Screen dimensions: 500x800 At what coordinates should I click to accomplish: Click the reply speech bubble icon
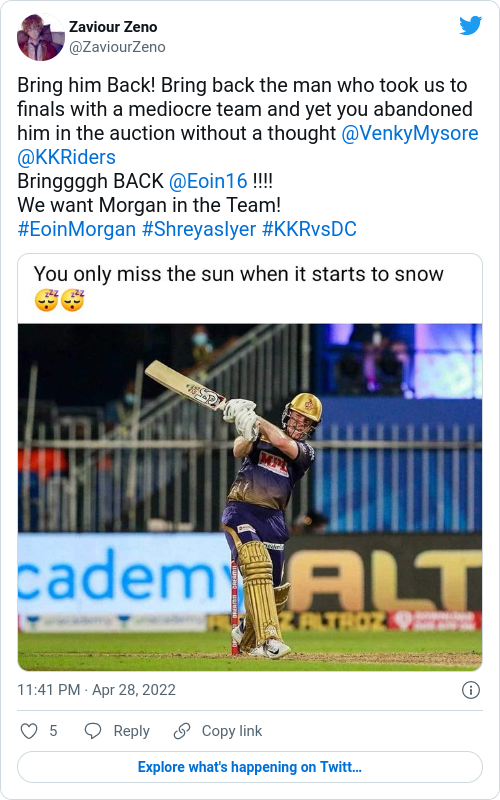[x=93, y=731]
